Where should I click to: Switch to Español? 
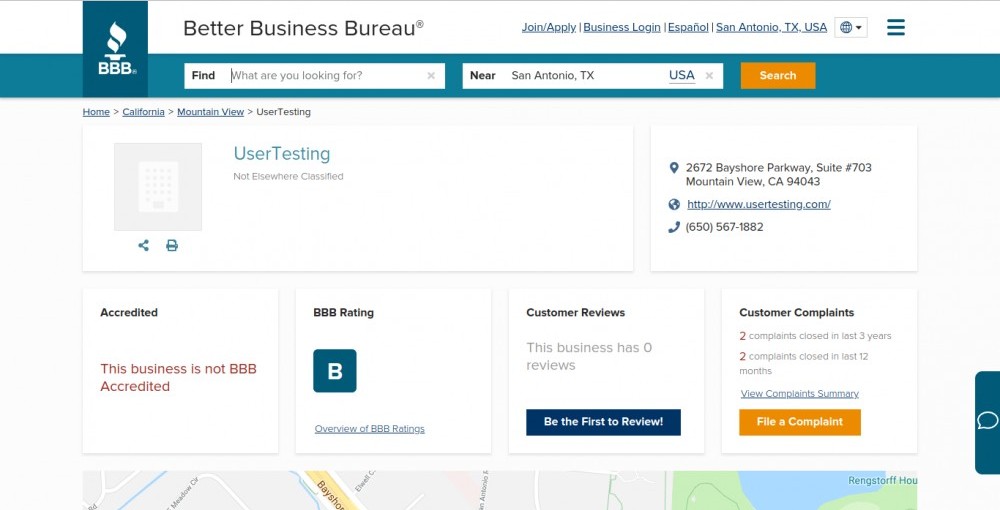(x=688, y=27)
